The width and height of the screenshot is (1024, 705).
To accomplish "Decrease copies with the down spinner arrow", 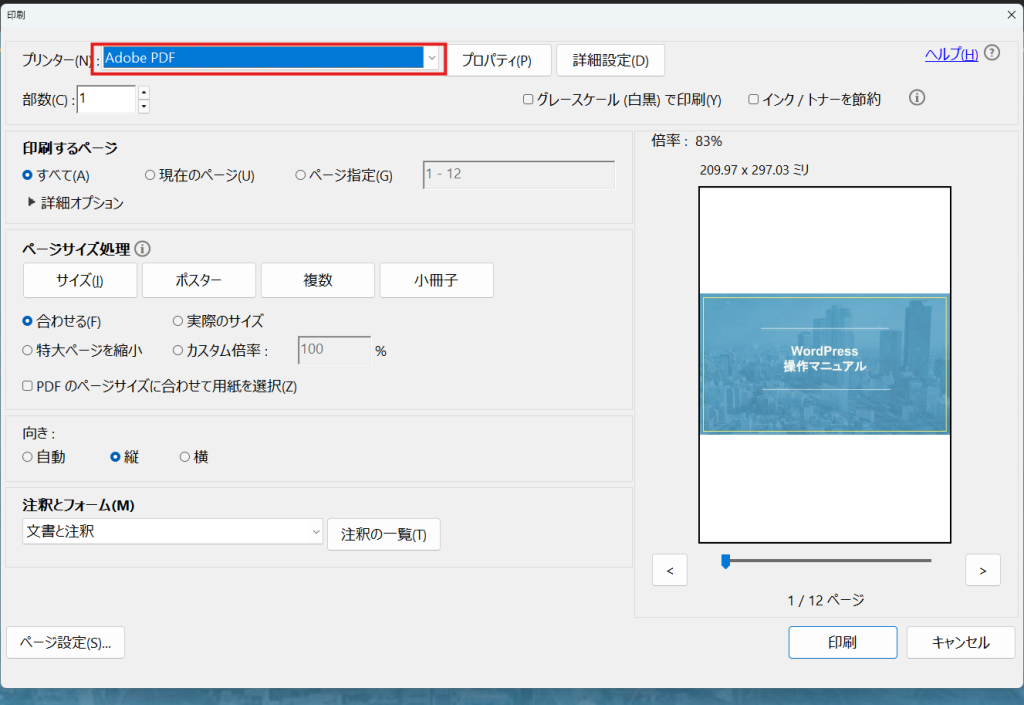I will coord(144,106).
